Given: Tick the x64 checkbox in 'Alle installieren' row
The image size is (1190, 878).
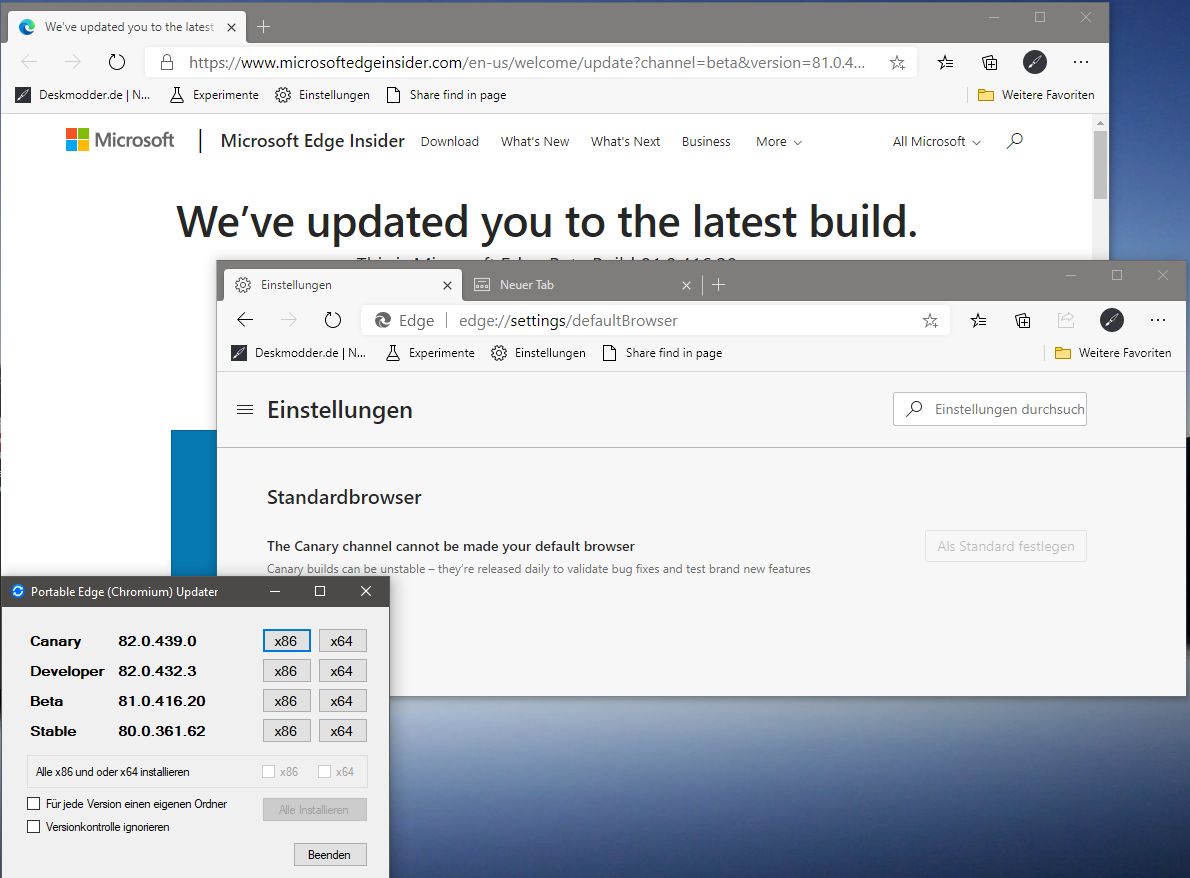Looking at the screenshot, I should pyautogui.click(x=325, y=772).
